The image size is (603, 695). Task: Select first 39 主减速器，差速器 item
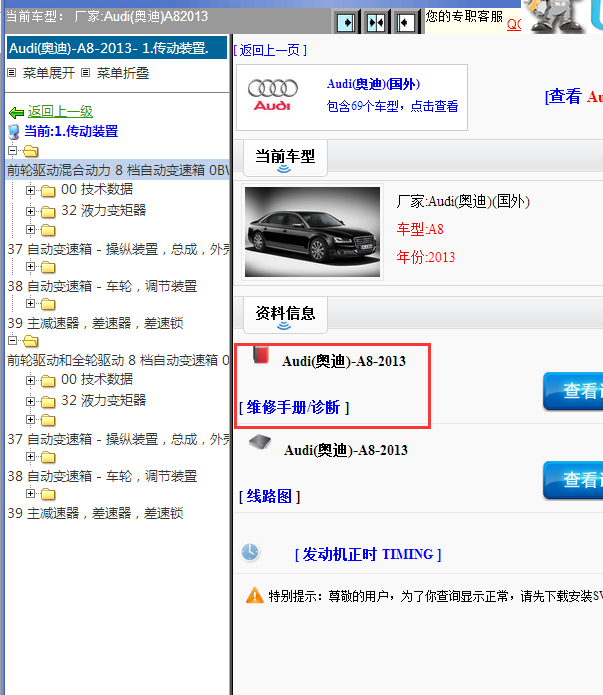tap(95, 323)
